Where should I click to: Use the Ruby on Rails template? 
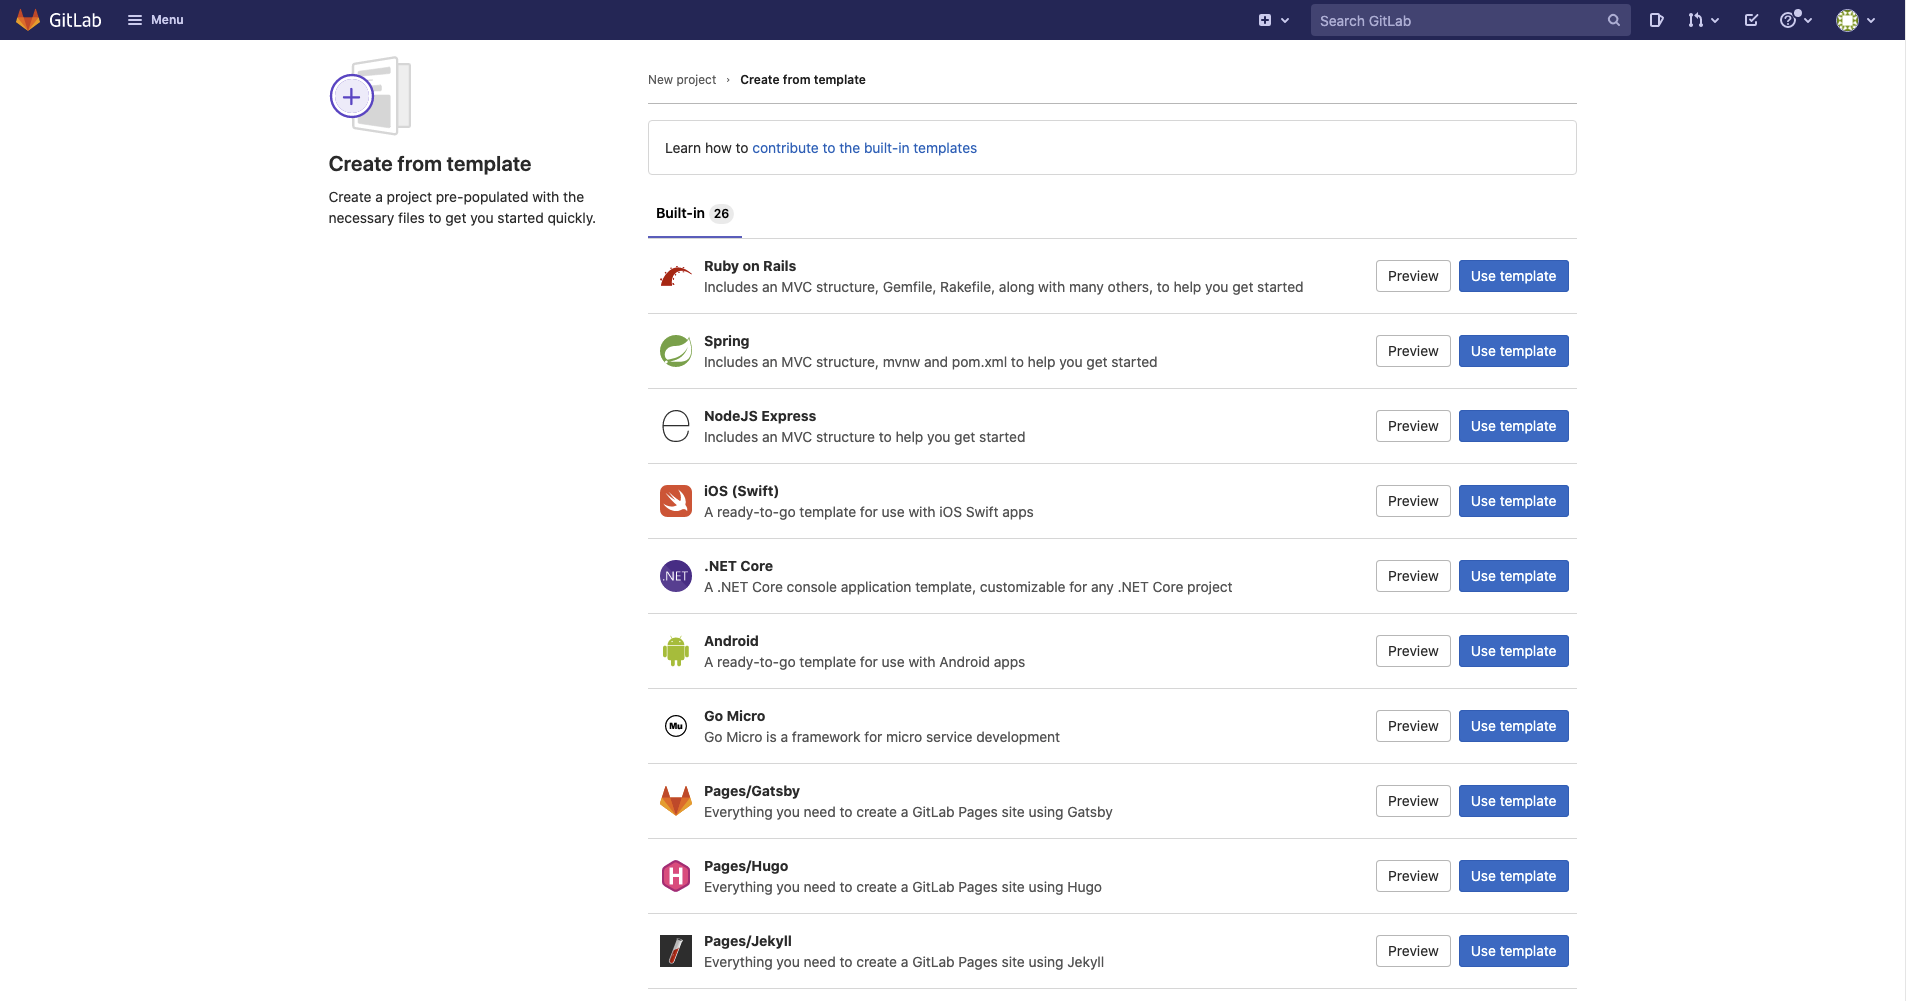click(1513, 276)
